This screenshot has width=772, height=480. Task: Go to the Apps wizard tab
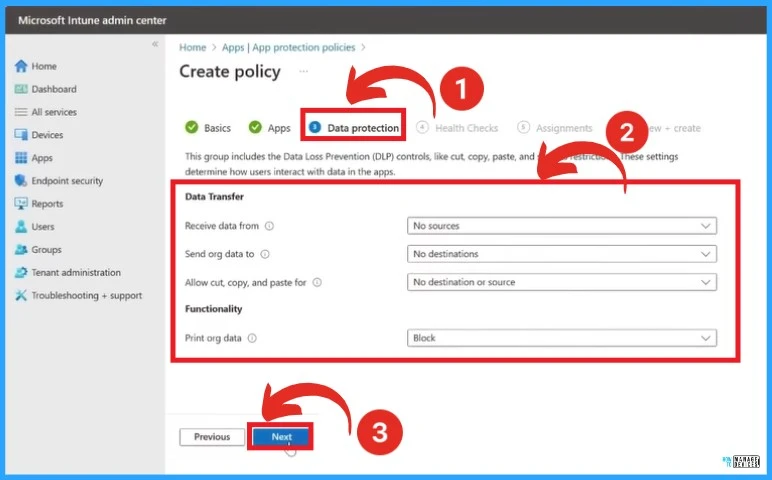[269, 128]
